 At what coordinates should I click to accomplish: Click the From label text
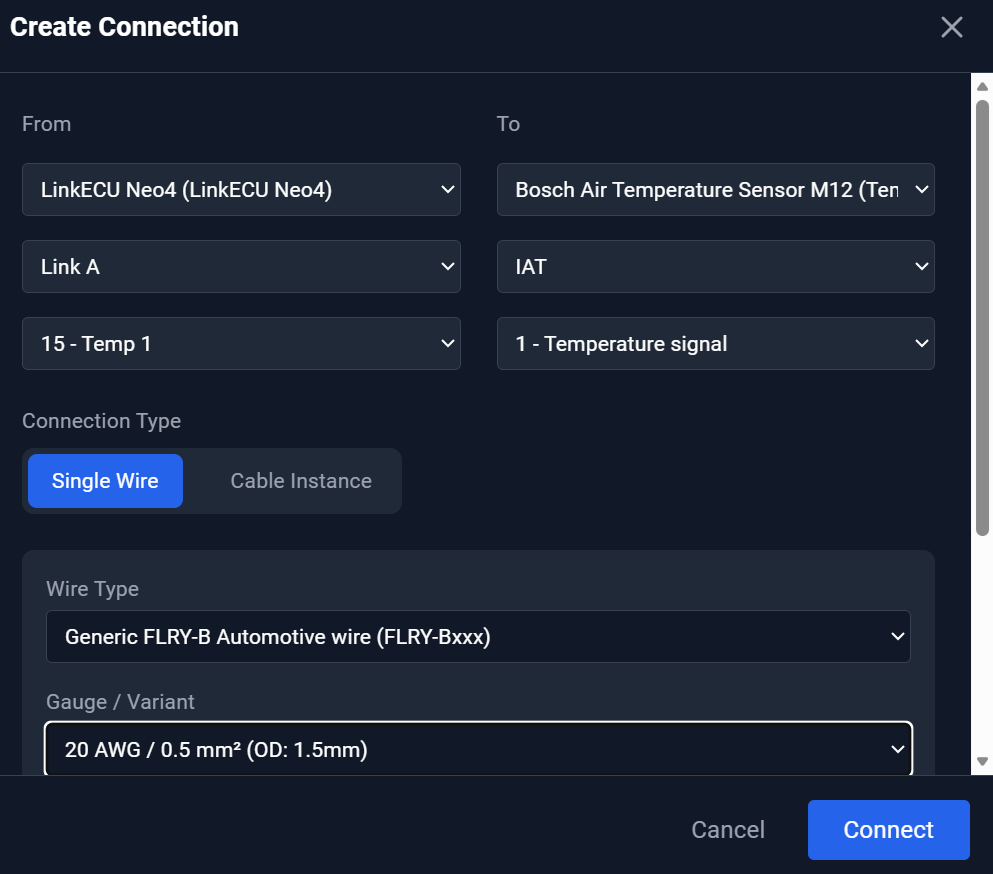coord(46,124)
